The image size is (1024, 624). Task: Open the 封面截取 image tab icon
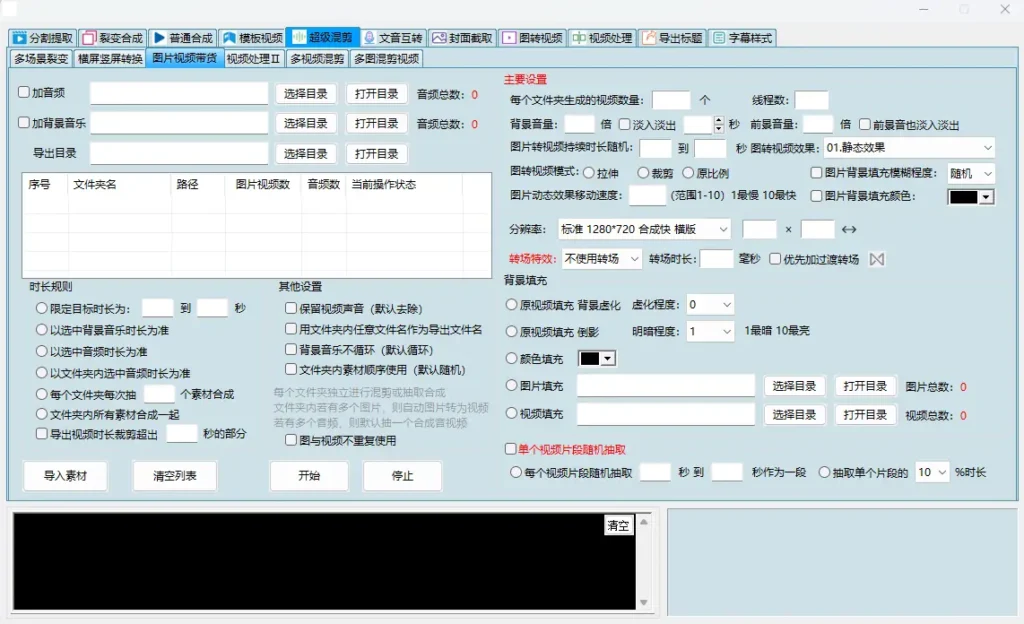pyautogui.click(x=440, y=38)
